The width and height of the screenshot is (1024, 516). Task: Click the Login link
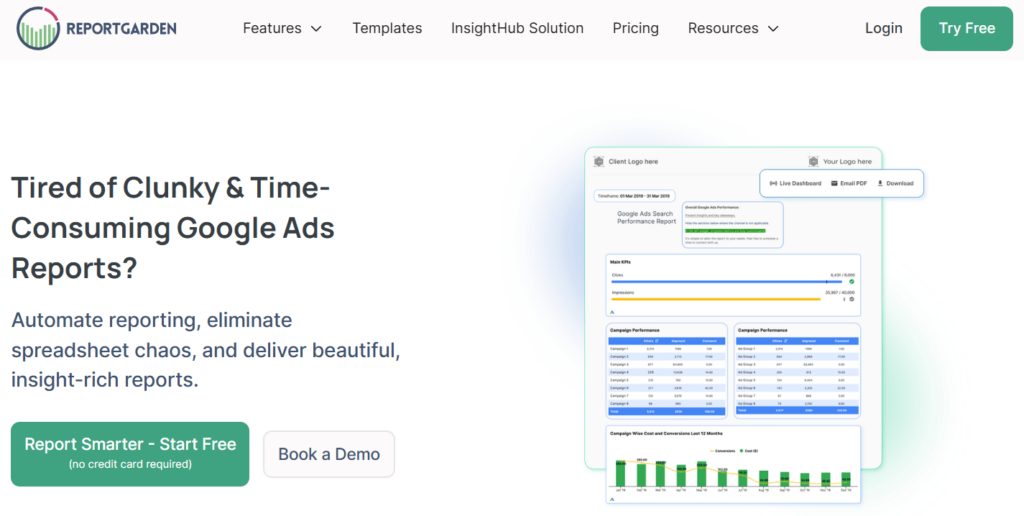tap(884, 28)
